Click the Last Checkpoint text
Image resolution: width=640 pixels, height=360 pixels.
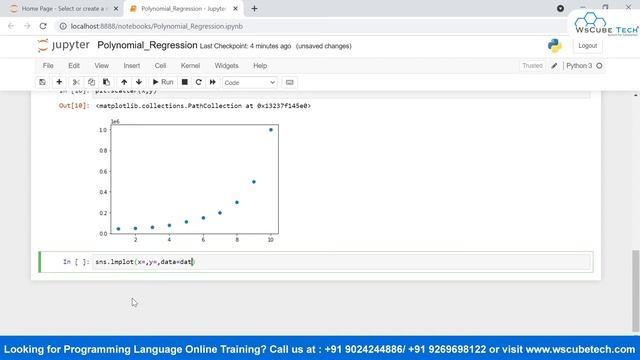[245, 46]
